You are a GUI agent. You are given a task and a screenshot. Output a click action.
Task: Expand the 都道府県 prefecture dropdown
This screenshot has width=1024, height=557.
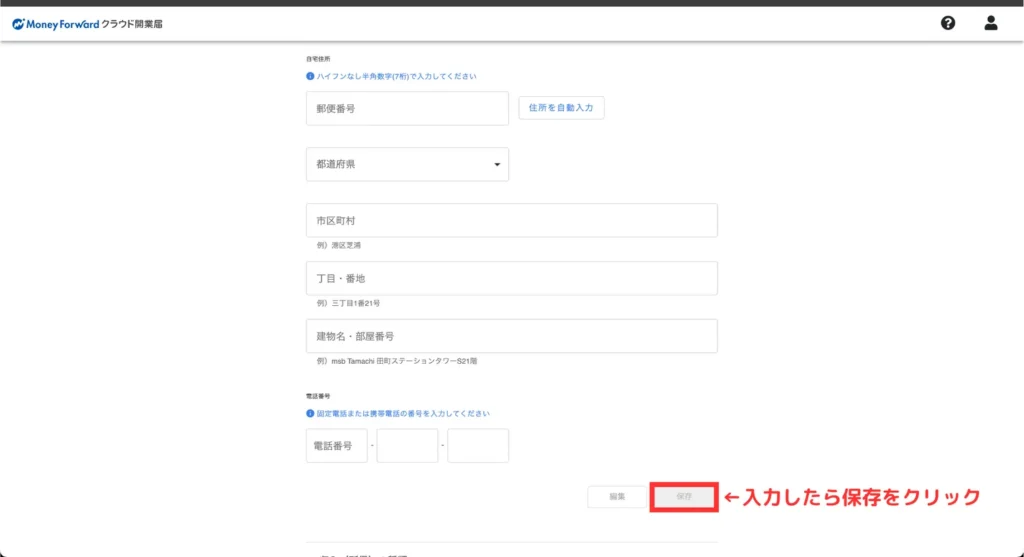pos(407,165)
